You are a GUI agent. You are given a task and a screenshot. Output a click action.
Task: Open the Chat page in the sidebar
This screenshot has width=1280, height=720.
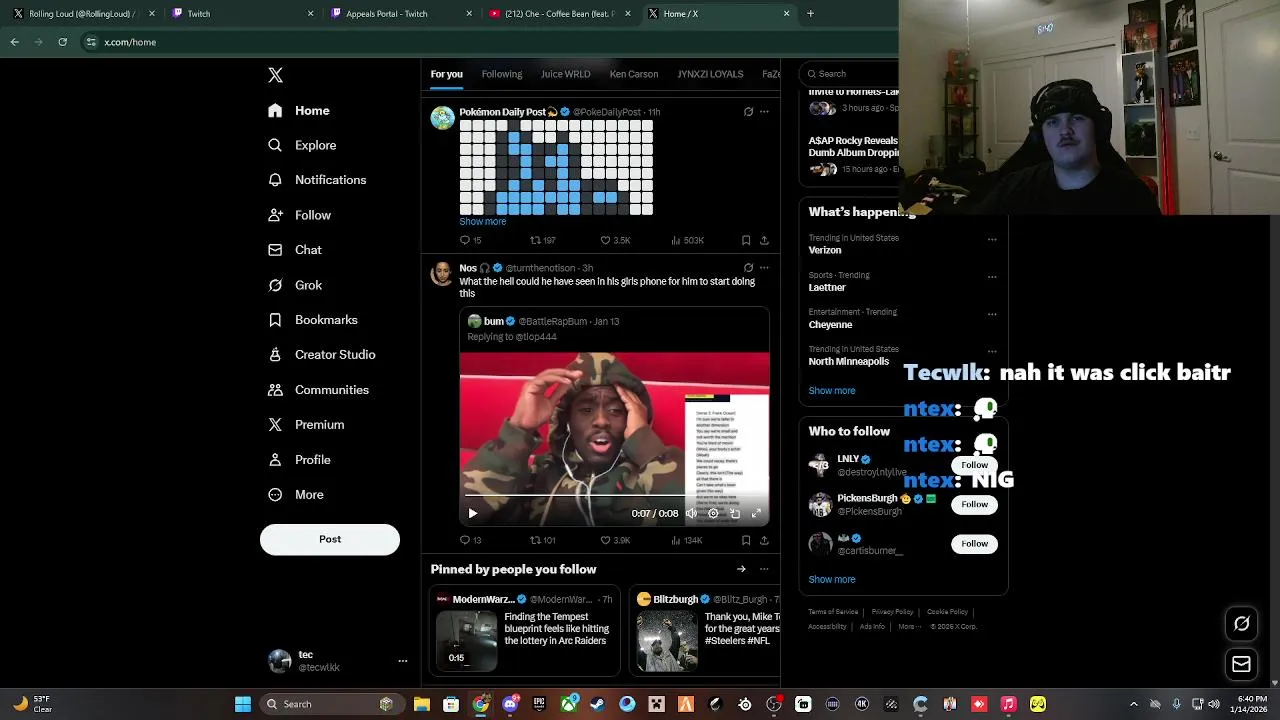[x=295, y=250]
